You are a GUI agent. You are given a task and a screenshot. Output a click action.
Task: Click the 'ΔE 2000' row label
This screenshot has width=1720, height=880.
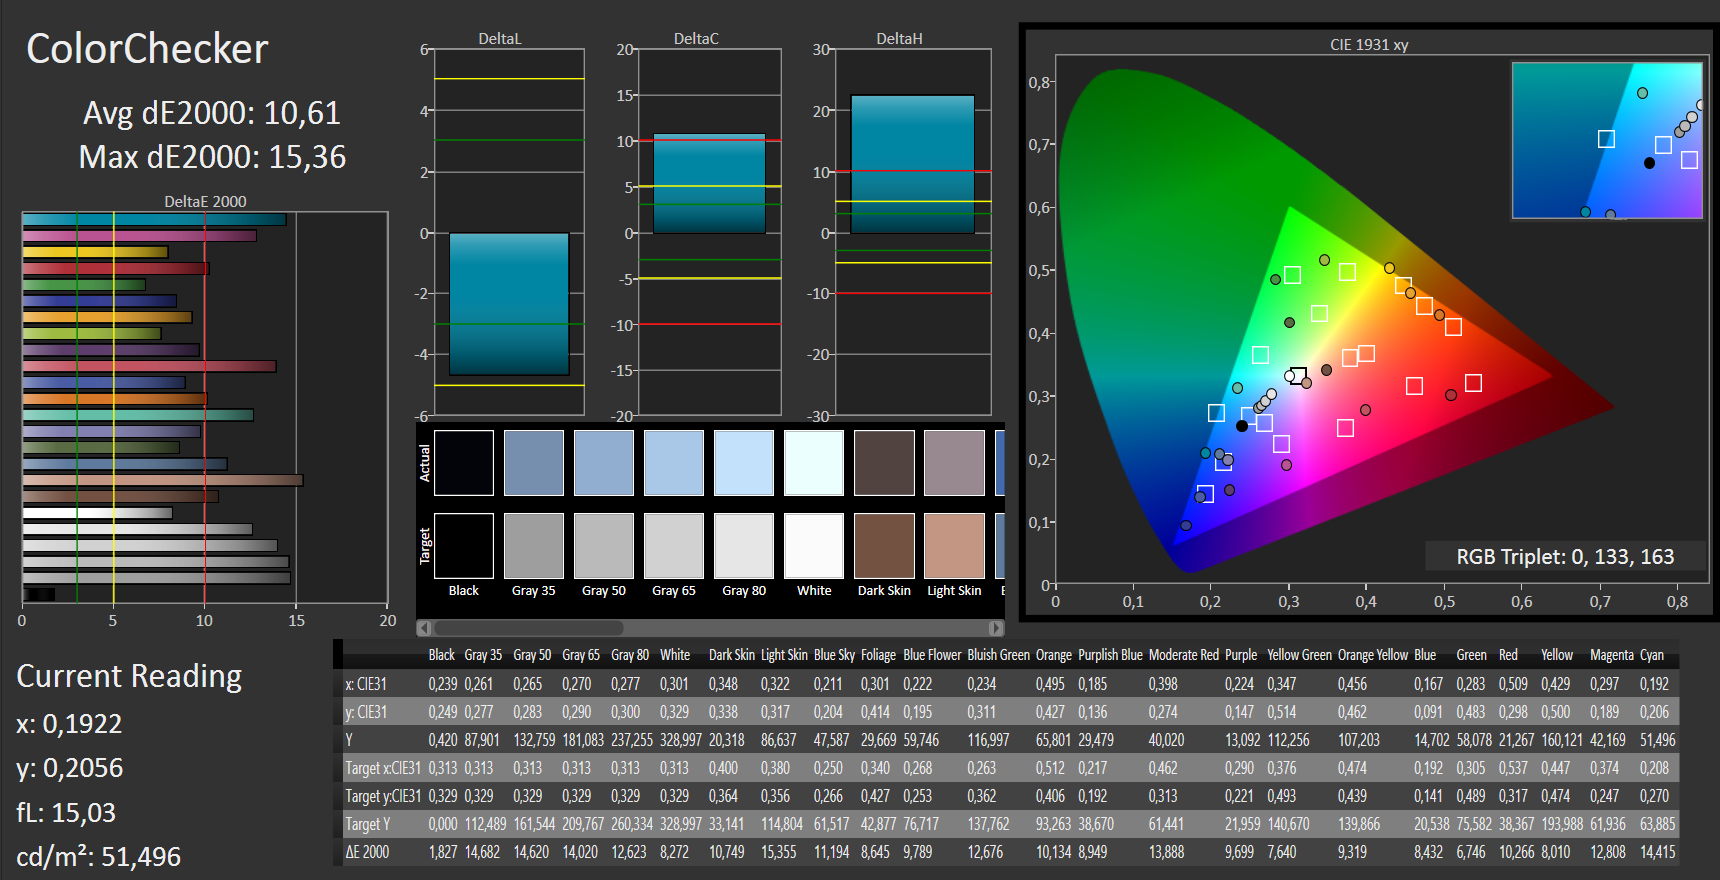tap(367, 852)
